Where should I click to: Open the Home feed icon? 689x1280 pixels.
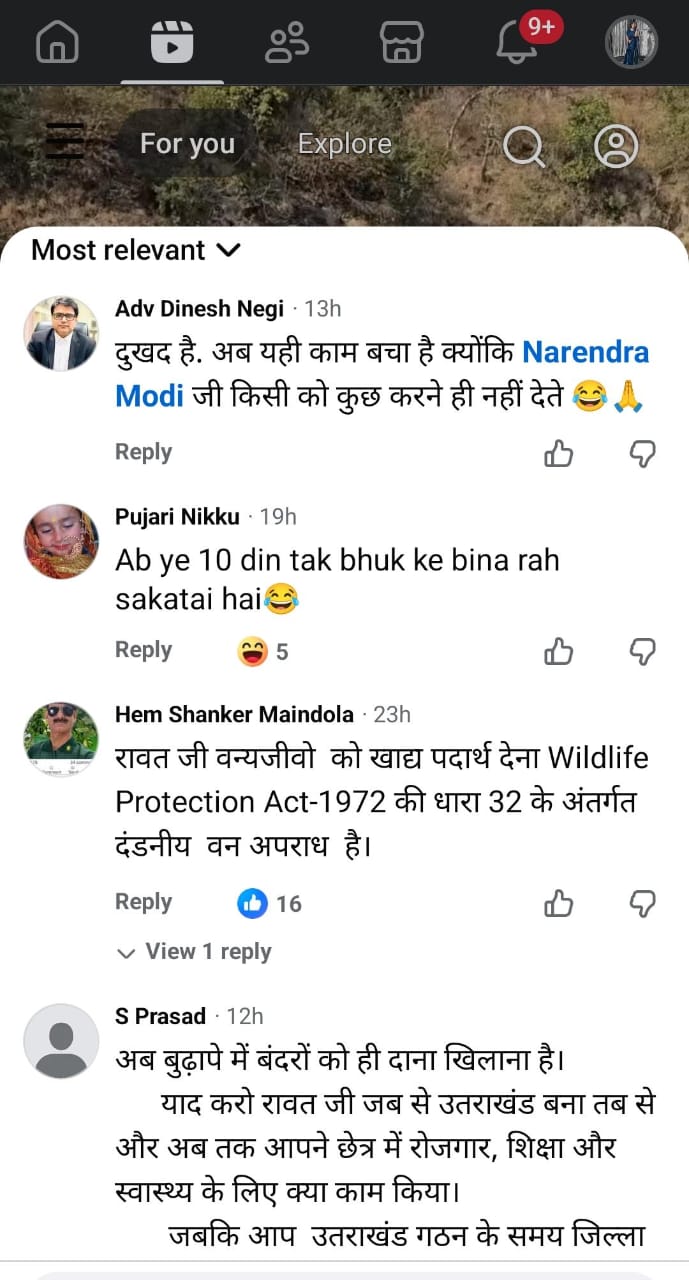coord(57,42)
